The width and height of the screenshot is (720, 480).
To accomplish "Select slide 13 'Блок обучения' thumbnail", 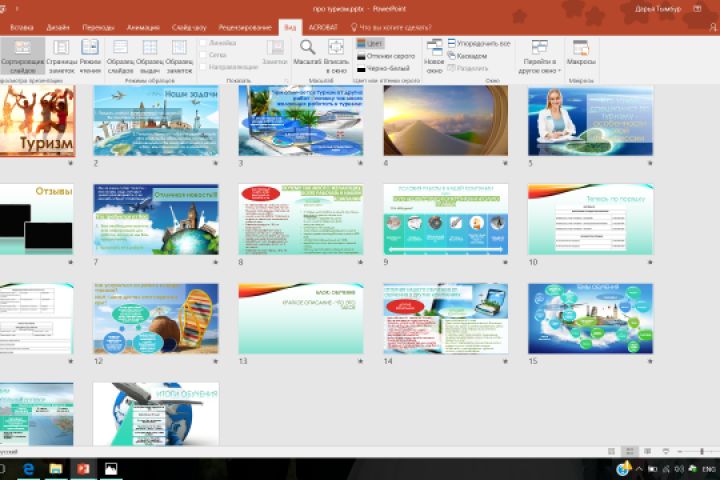I will 301,318.
